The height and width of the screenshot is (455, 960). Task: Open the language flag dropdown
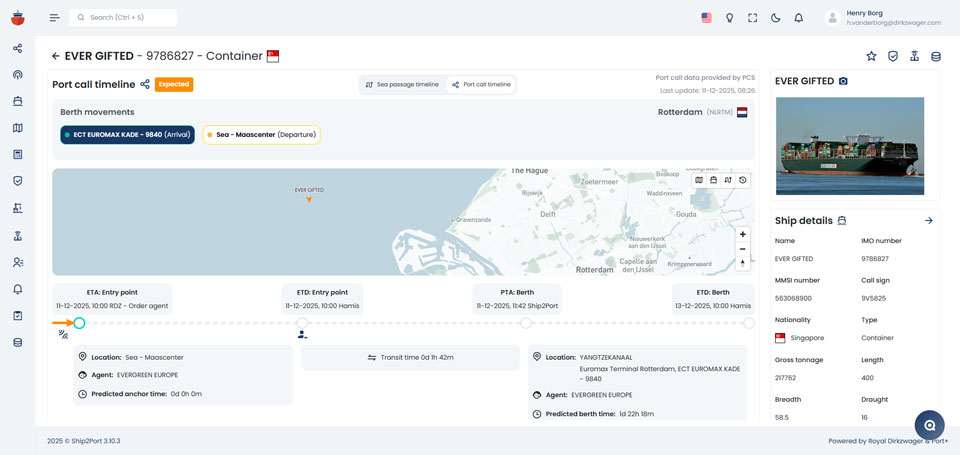point(706,18)
